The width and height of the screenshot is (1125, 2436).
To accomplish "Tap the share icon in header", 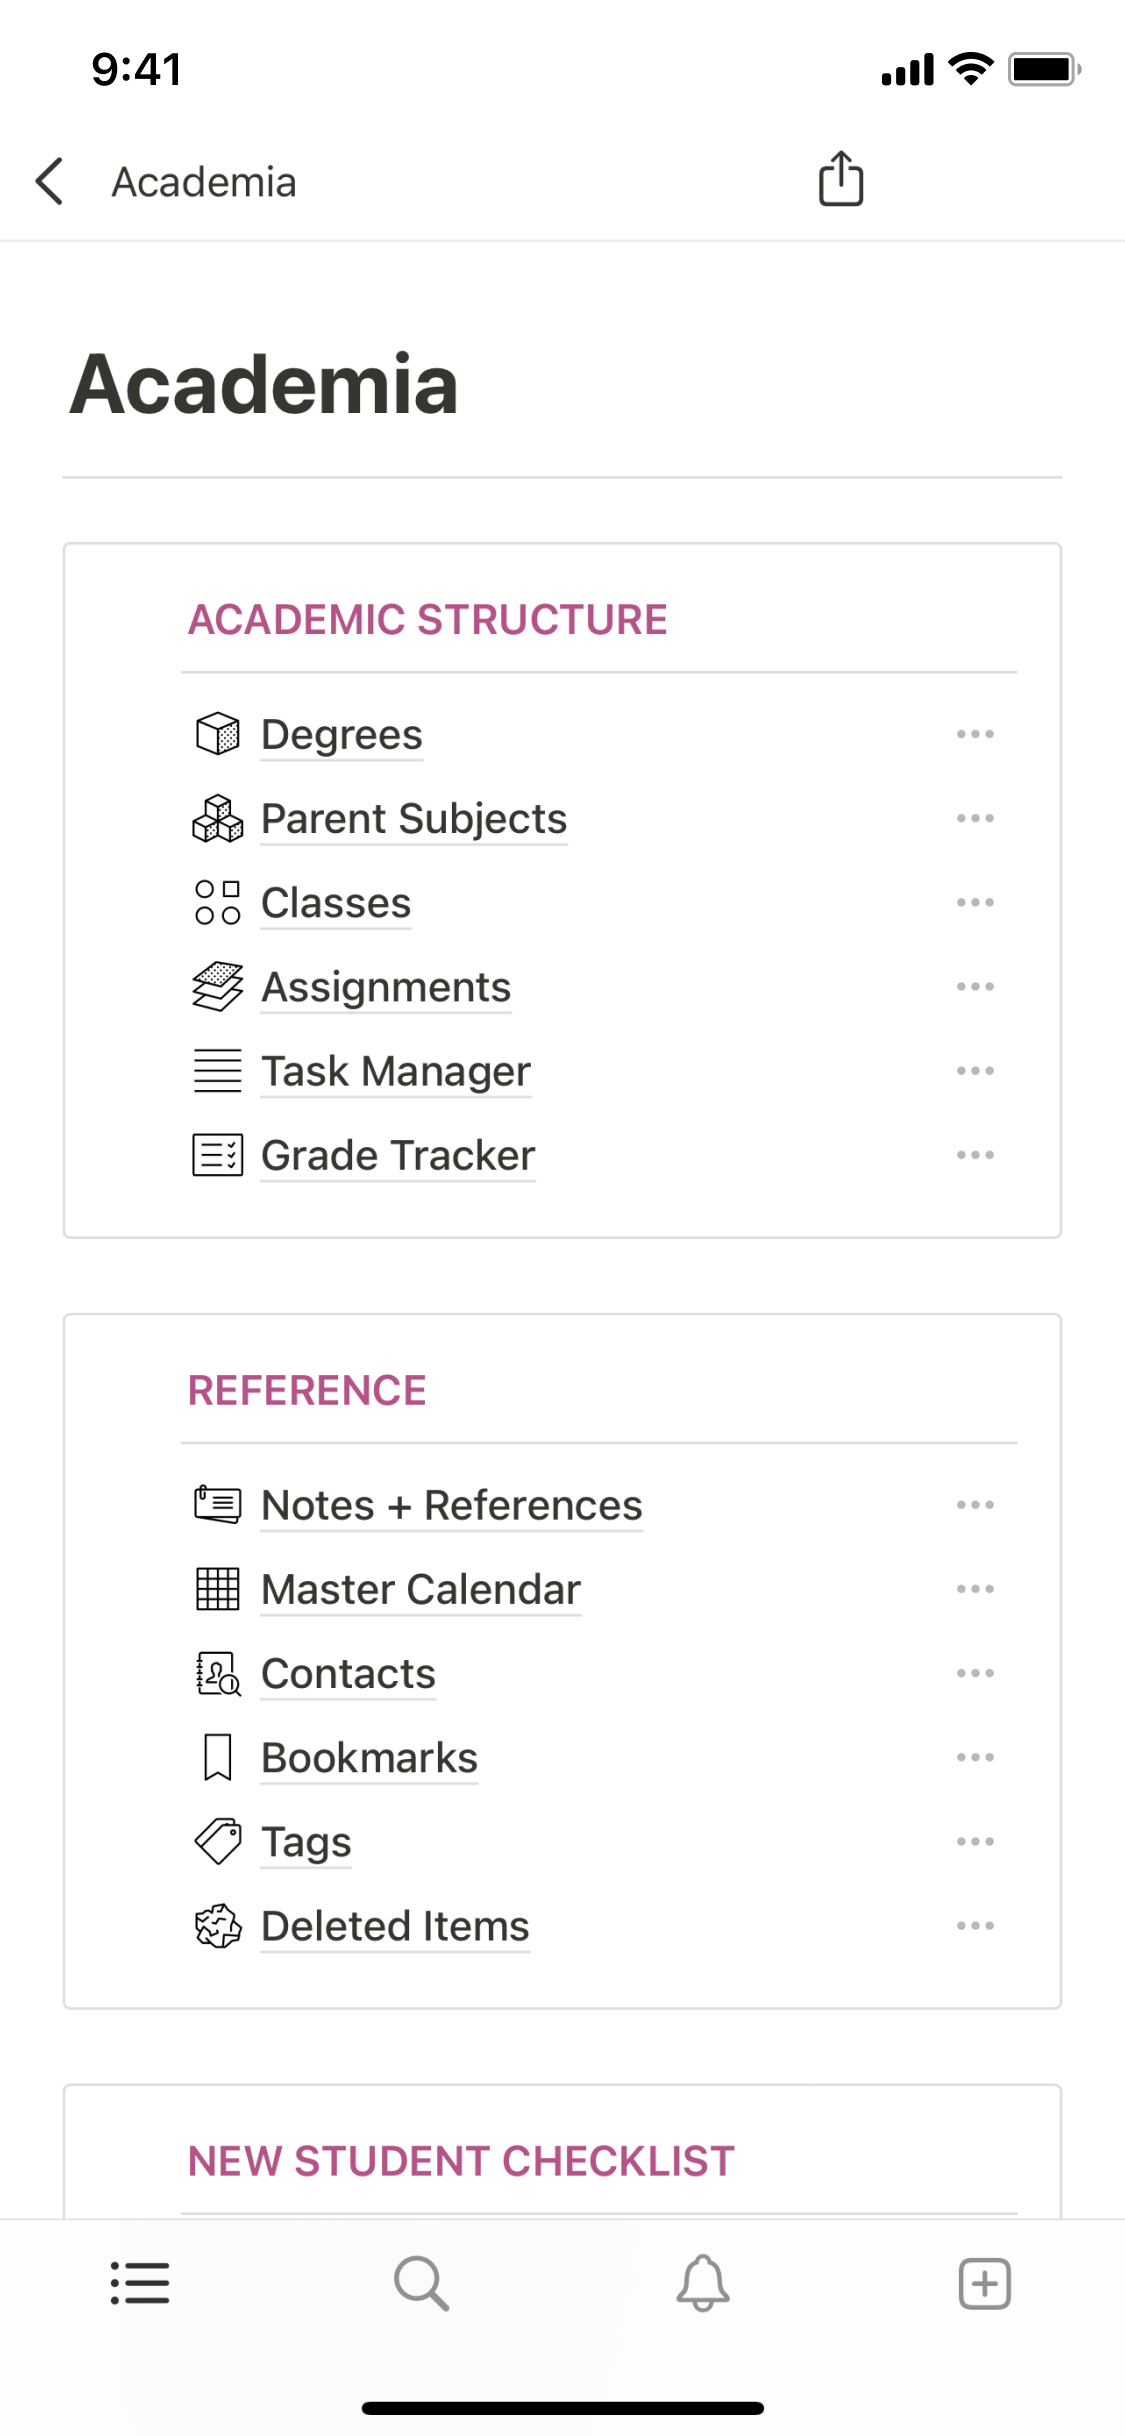I will [841, 180].
